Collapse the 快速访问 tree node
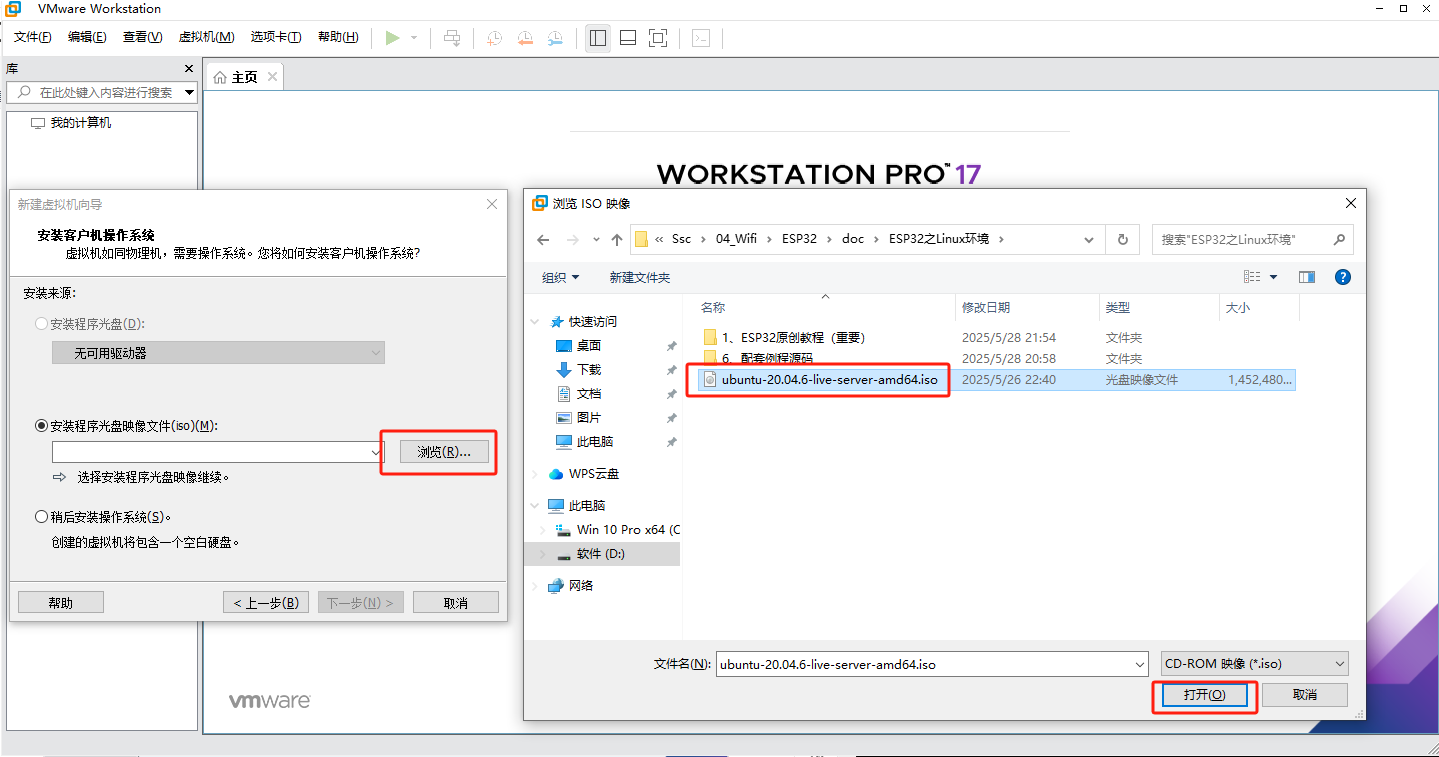This screenshot has height=757, width=1439. [536, 322]
